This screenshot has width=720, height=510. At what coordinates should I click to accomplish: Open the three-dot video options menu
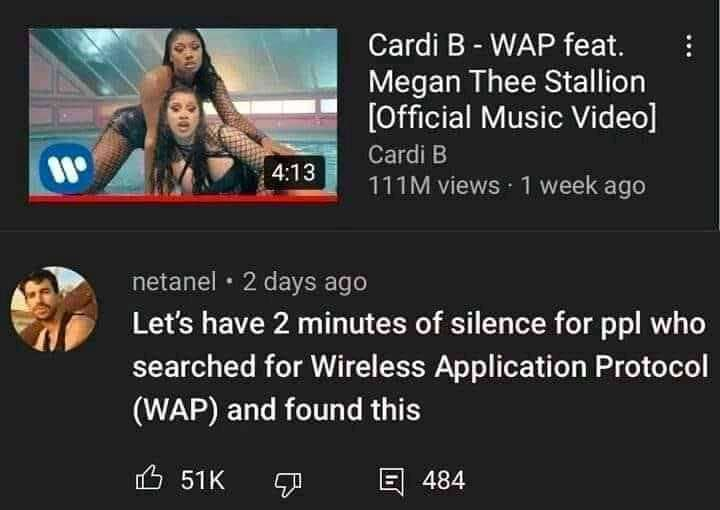688,46
